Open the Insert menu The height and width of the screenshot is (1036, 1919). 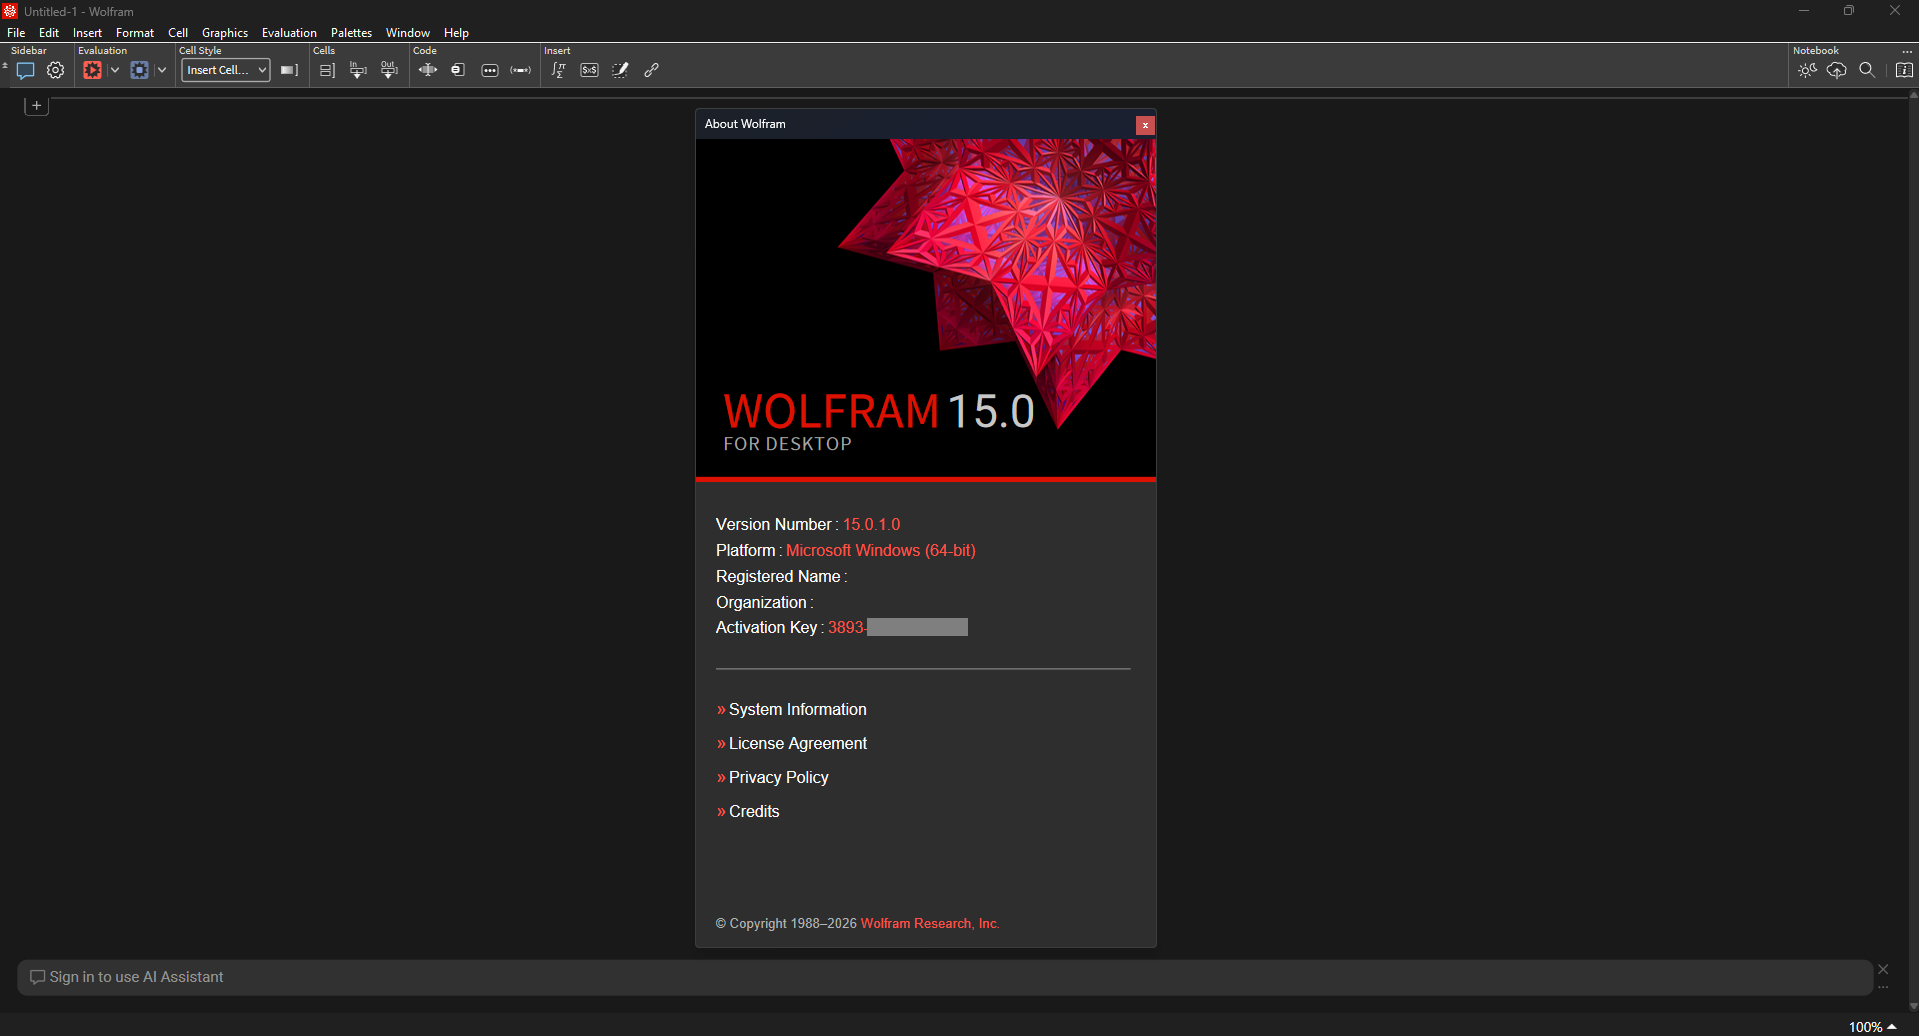pyautogui.click(x=87, y=33)
